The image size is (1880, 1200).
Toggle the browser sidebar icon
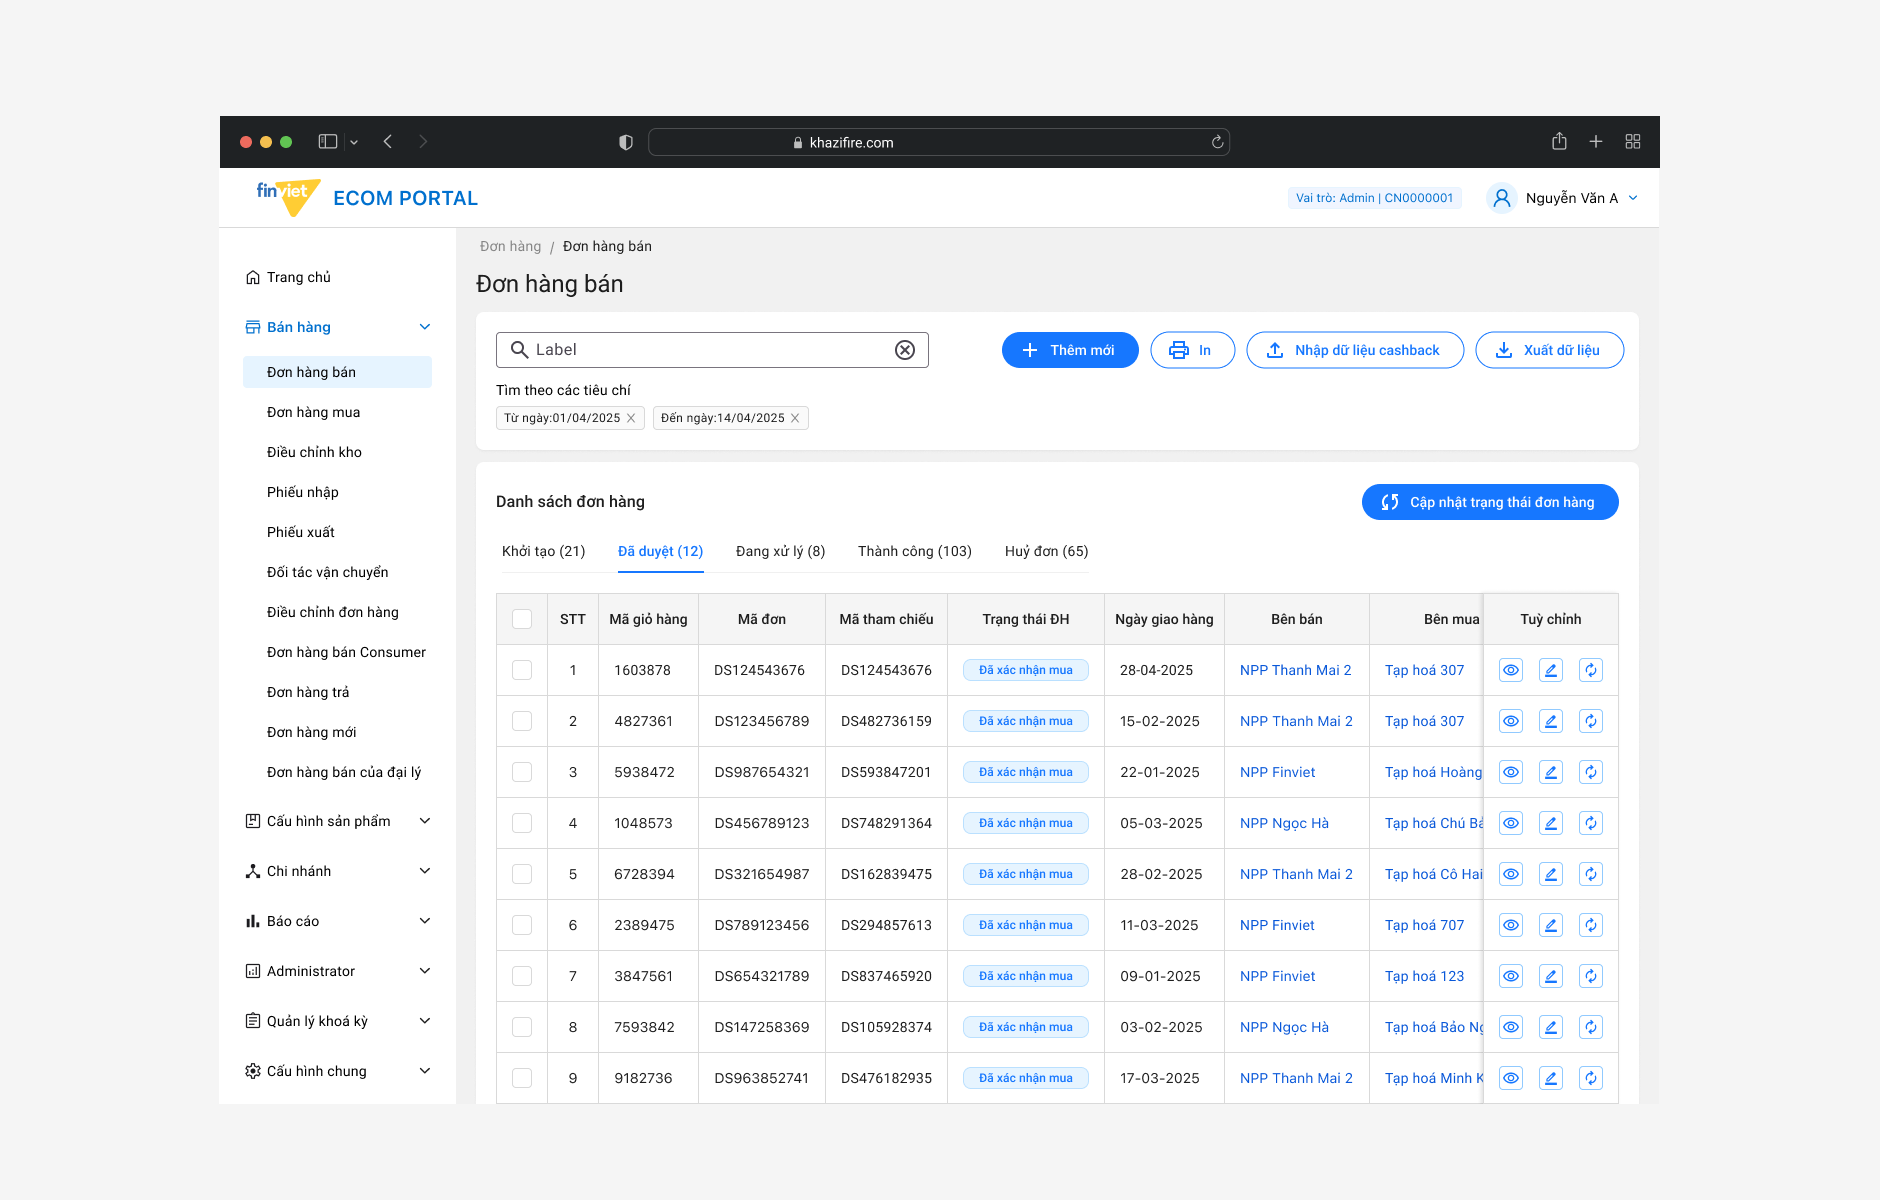328,142
